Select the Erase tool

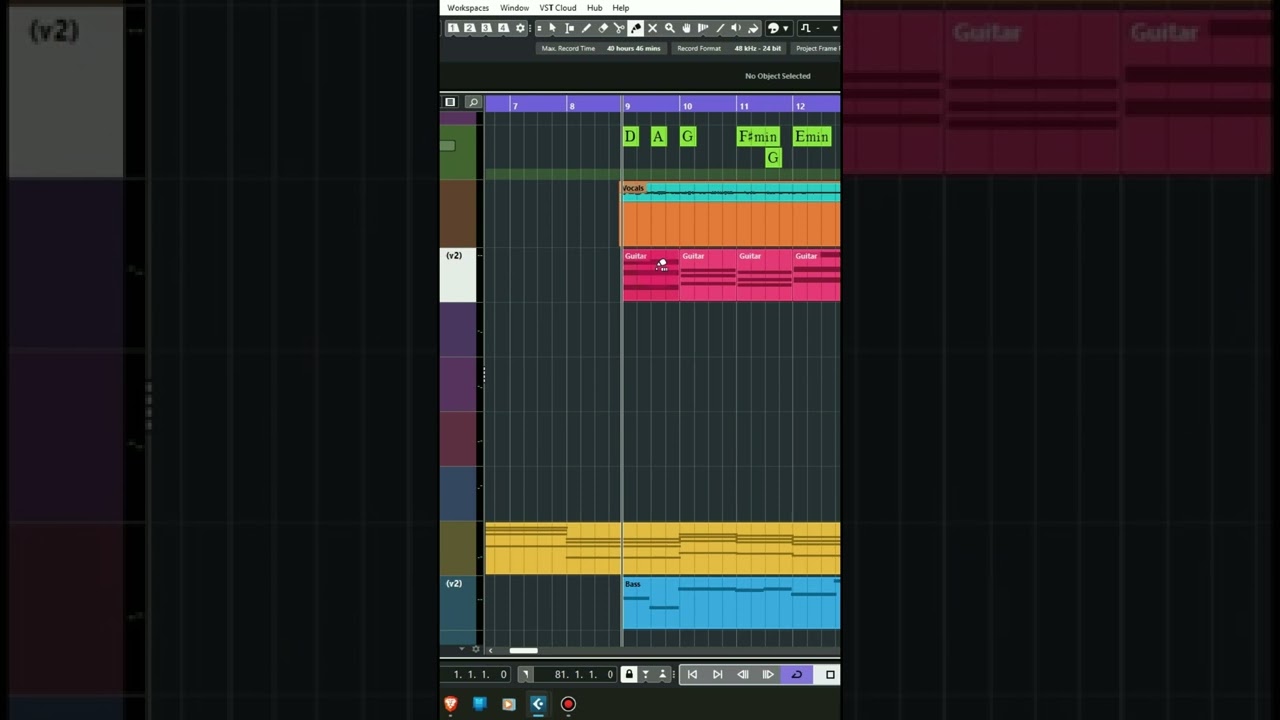tap(603, 28)
